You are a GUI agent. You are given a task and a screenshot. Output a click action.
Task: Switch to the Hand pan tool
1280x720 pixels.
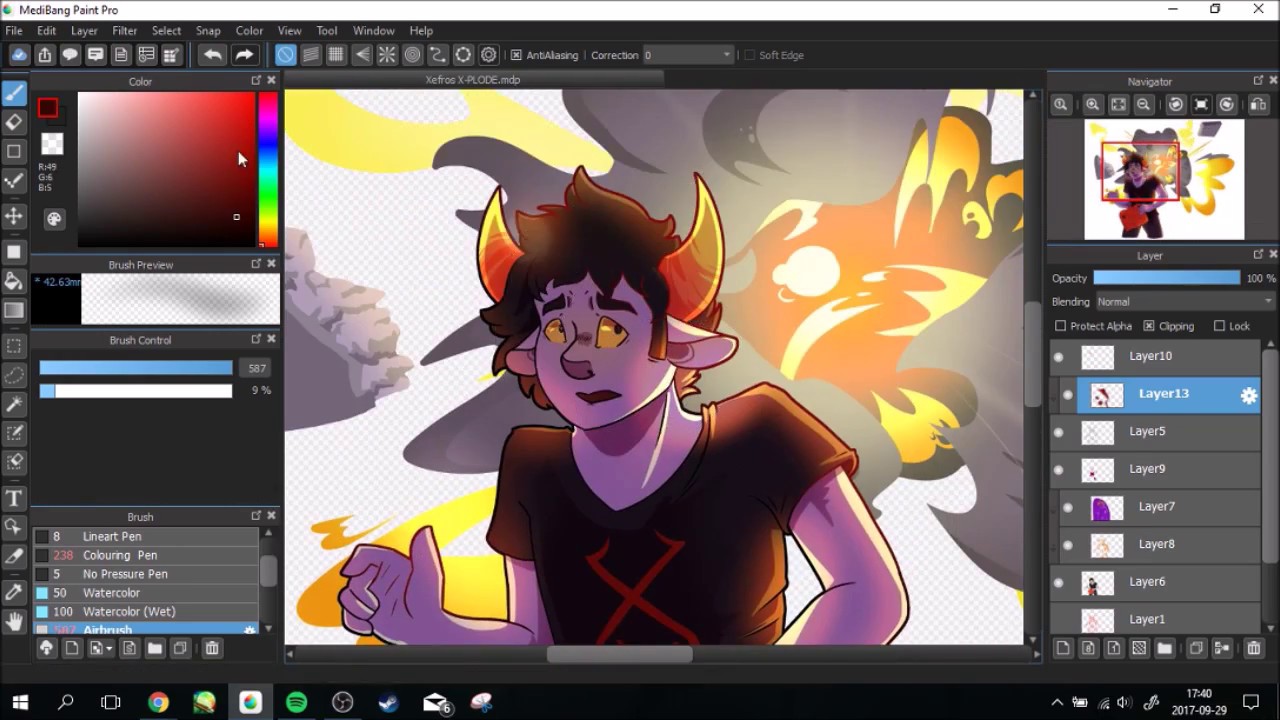click(x=14, y=621)
